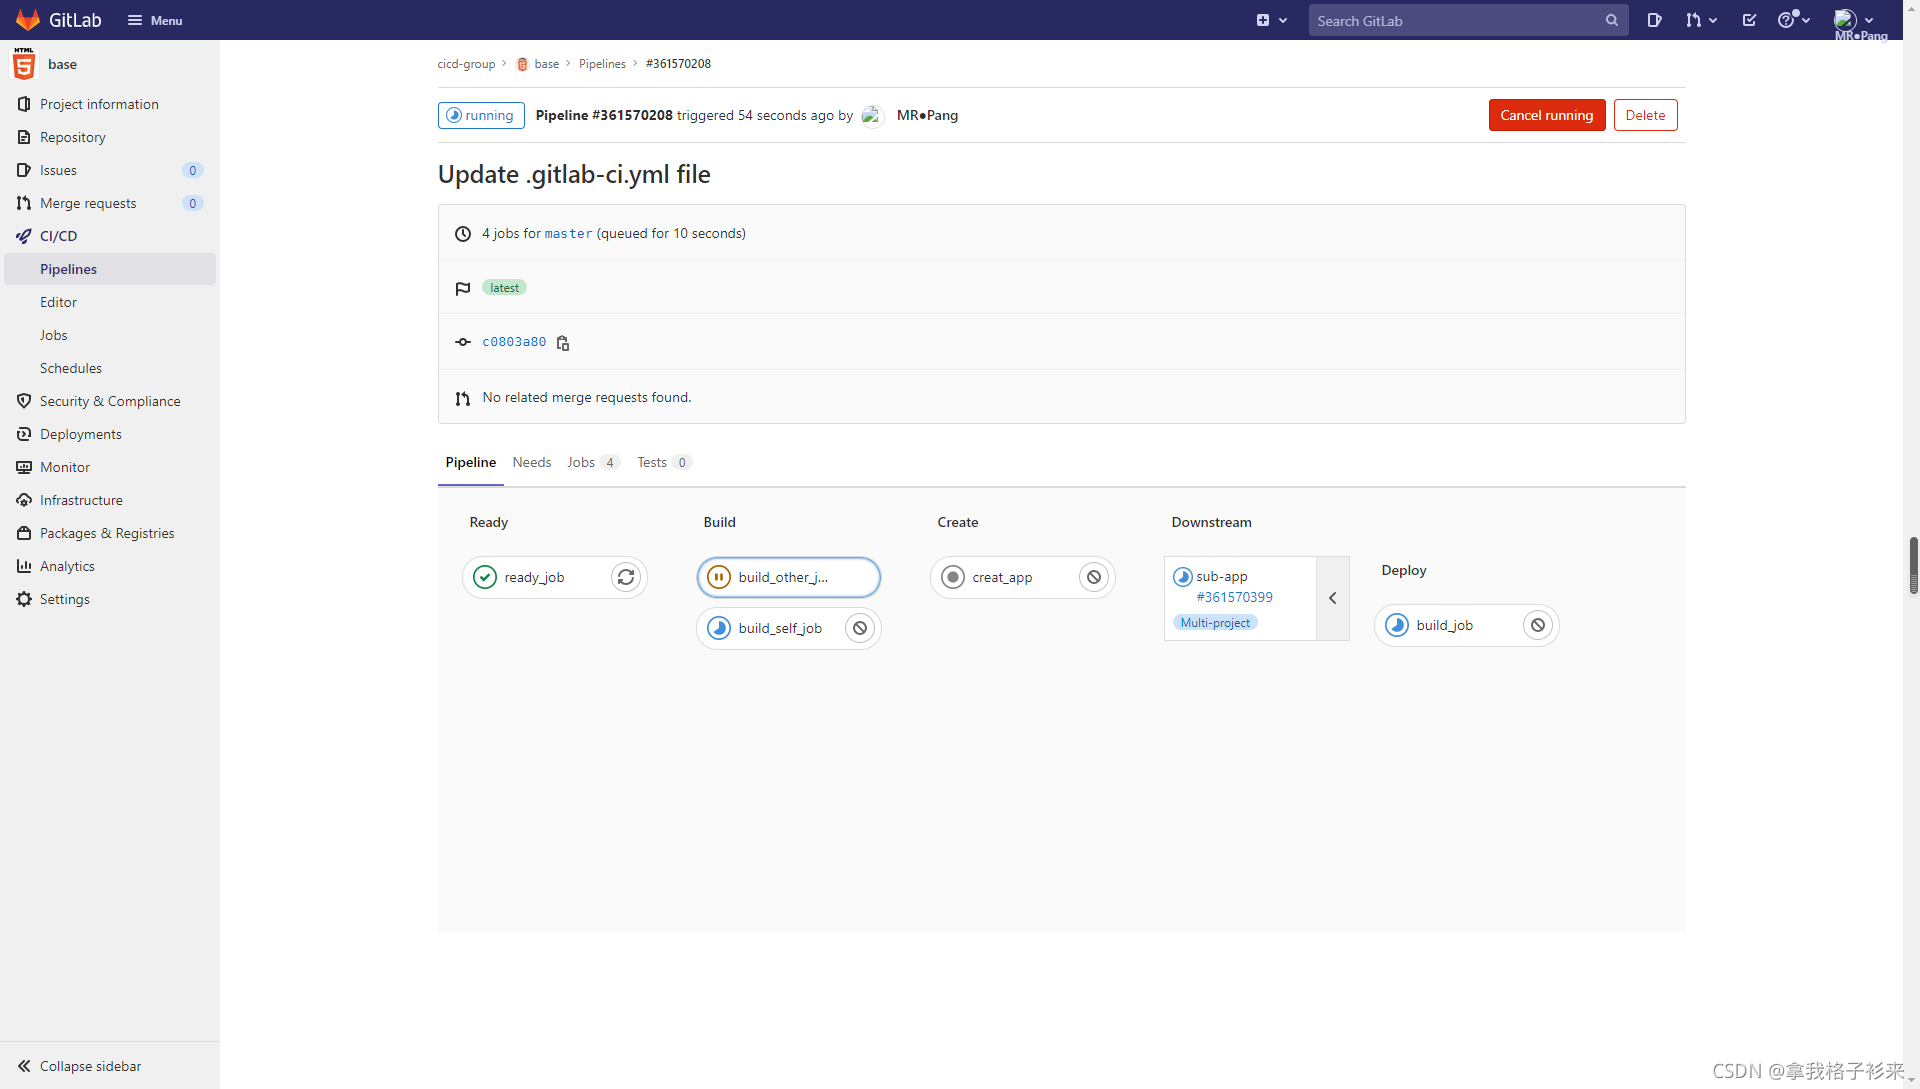Cancel the build_self_job job
Image resolution: width=1920 pixels, height=1089 pixels.
(x=860, y=628)
